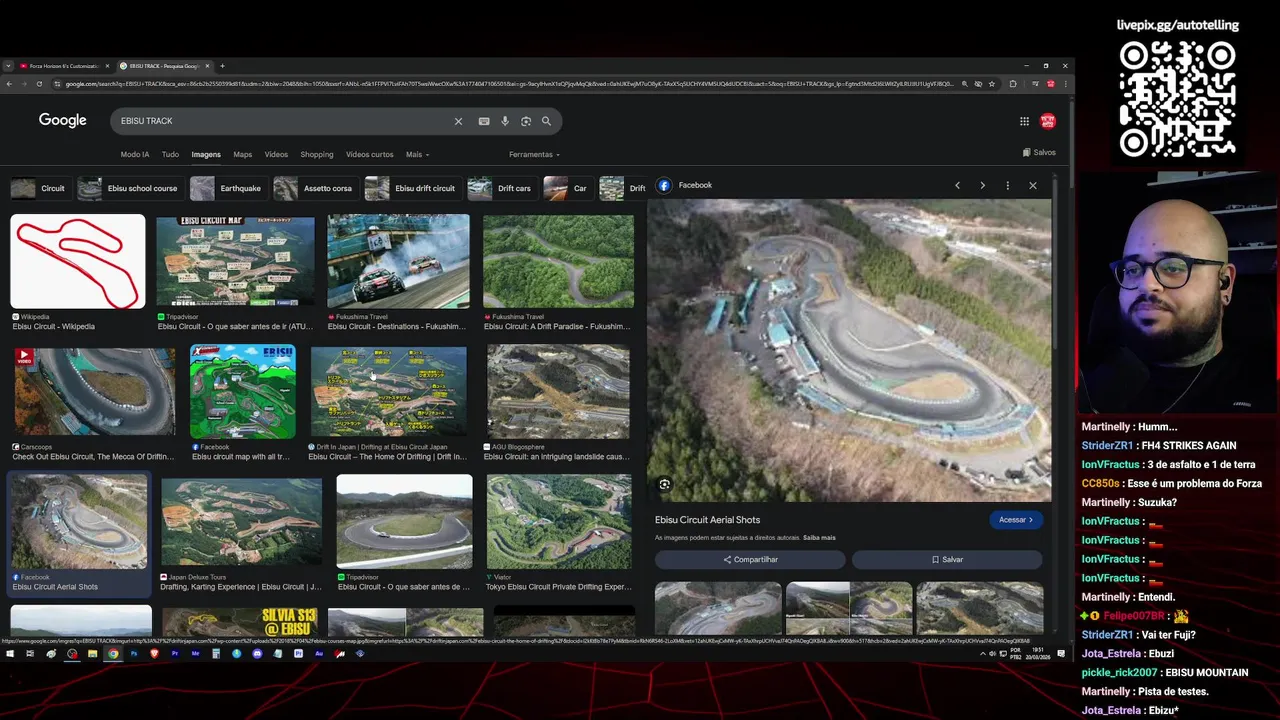Switch to Videos tab
This screenshot has height=720, width=1280.
pos(276,155)
